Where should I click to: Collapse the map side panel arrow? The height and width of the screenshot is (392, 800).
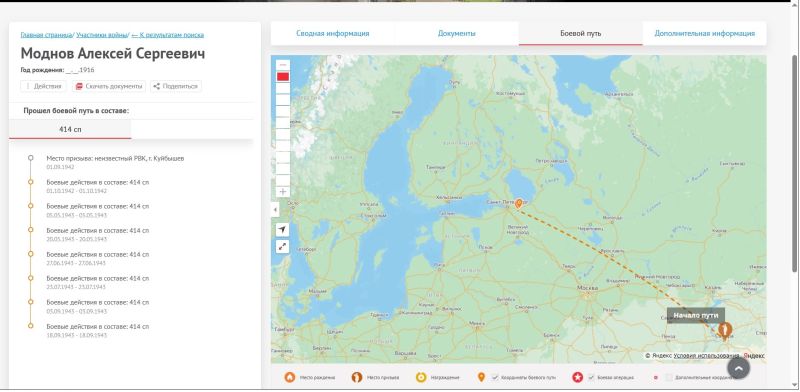pos(275,210)
